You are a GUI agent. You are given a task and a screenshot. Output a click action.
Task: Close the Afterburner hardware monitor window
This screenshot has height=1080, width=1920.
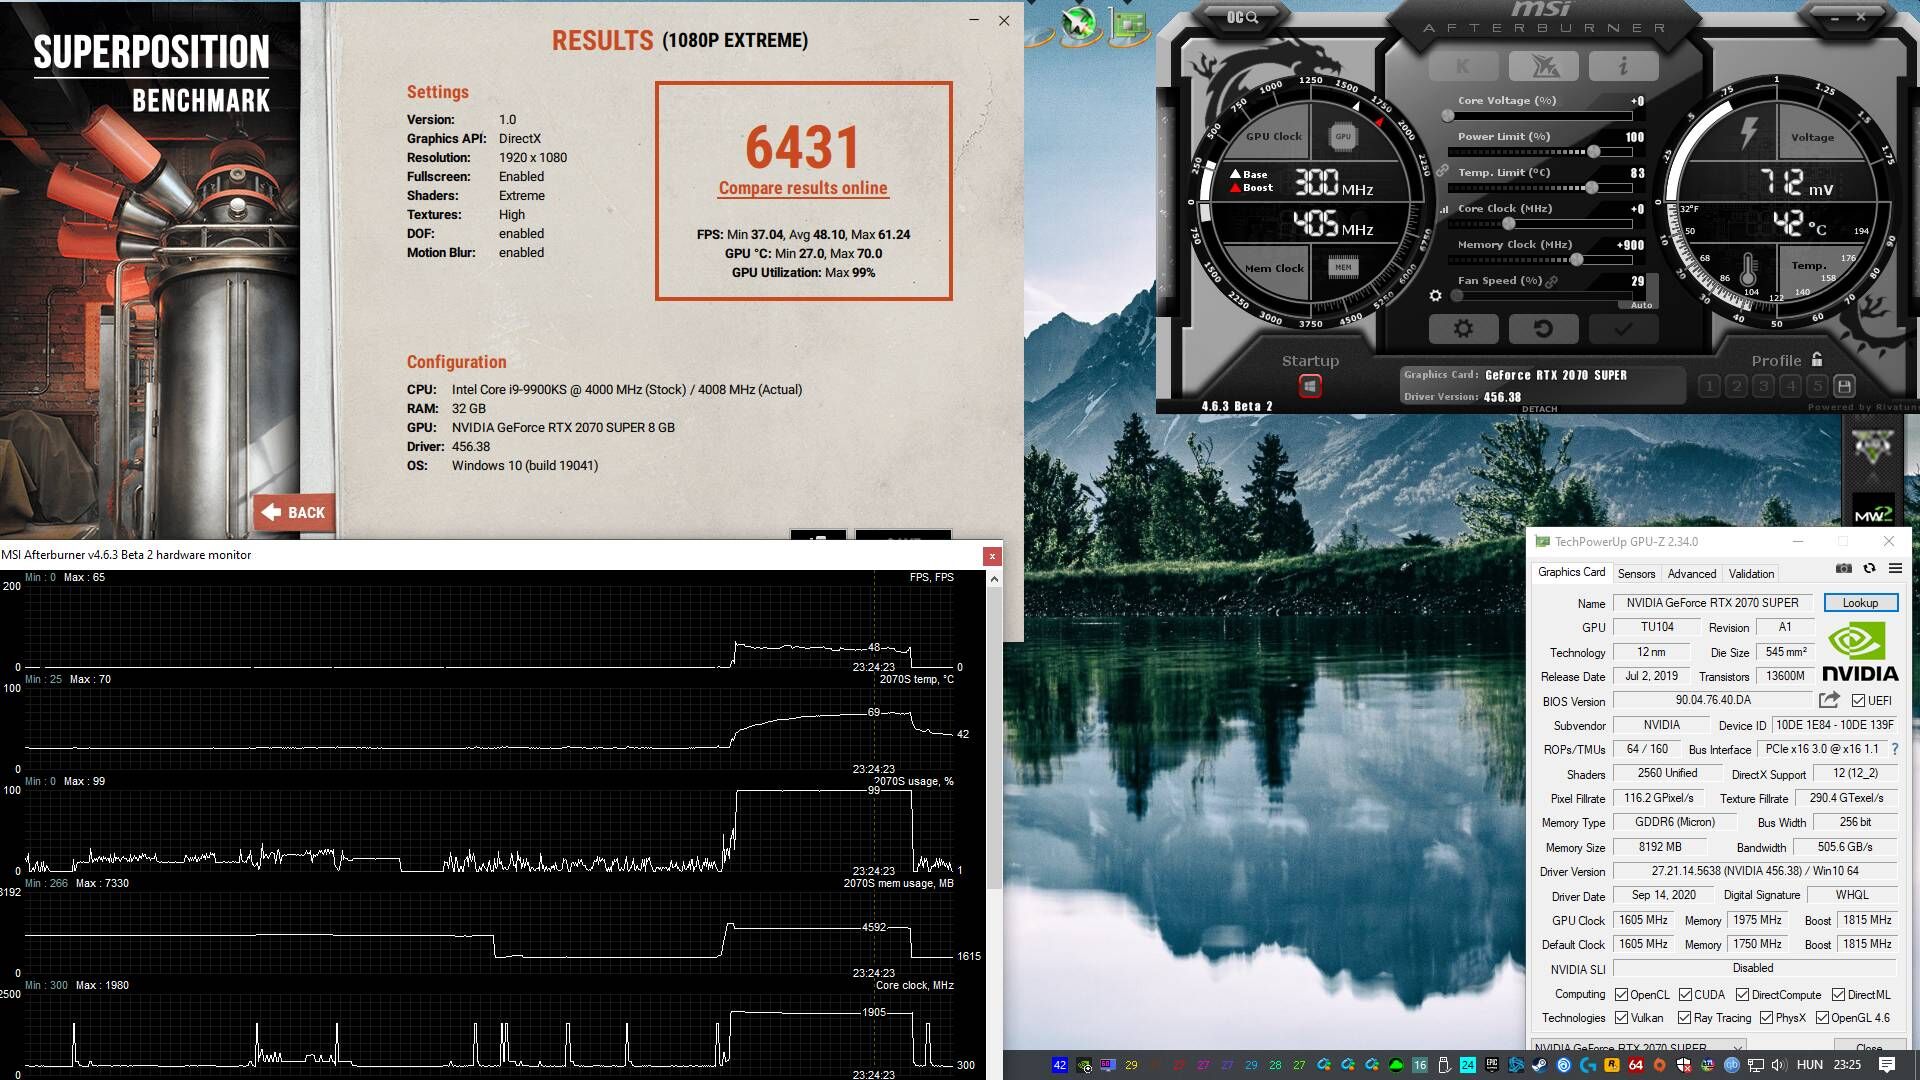(x=992, y=556)
